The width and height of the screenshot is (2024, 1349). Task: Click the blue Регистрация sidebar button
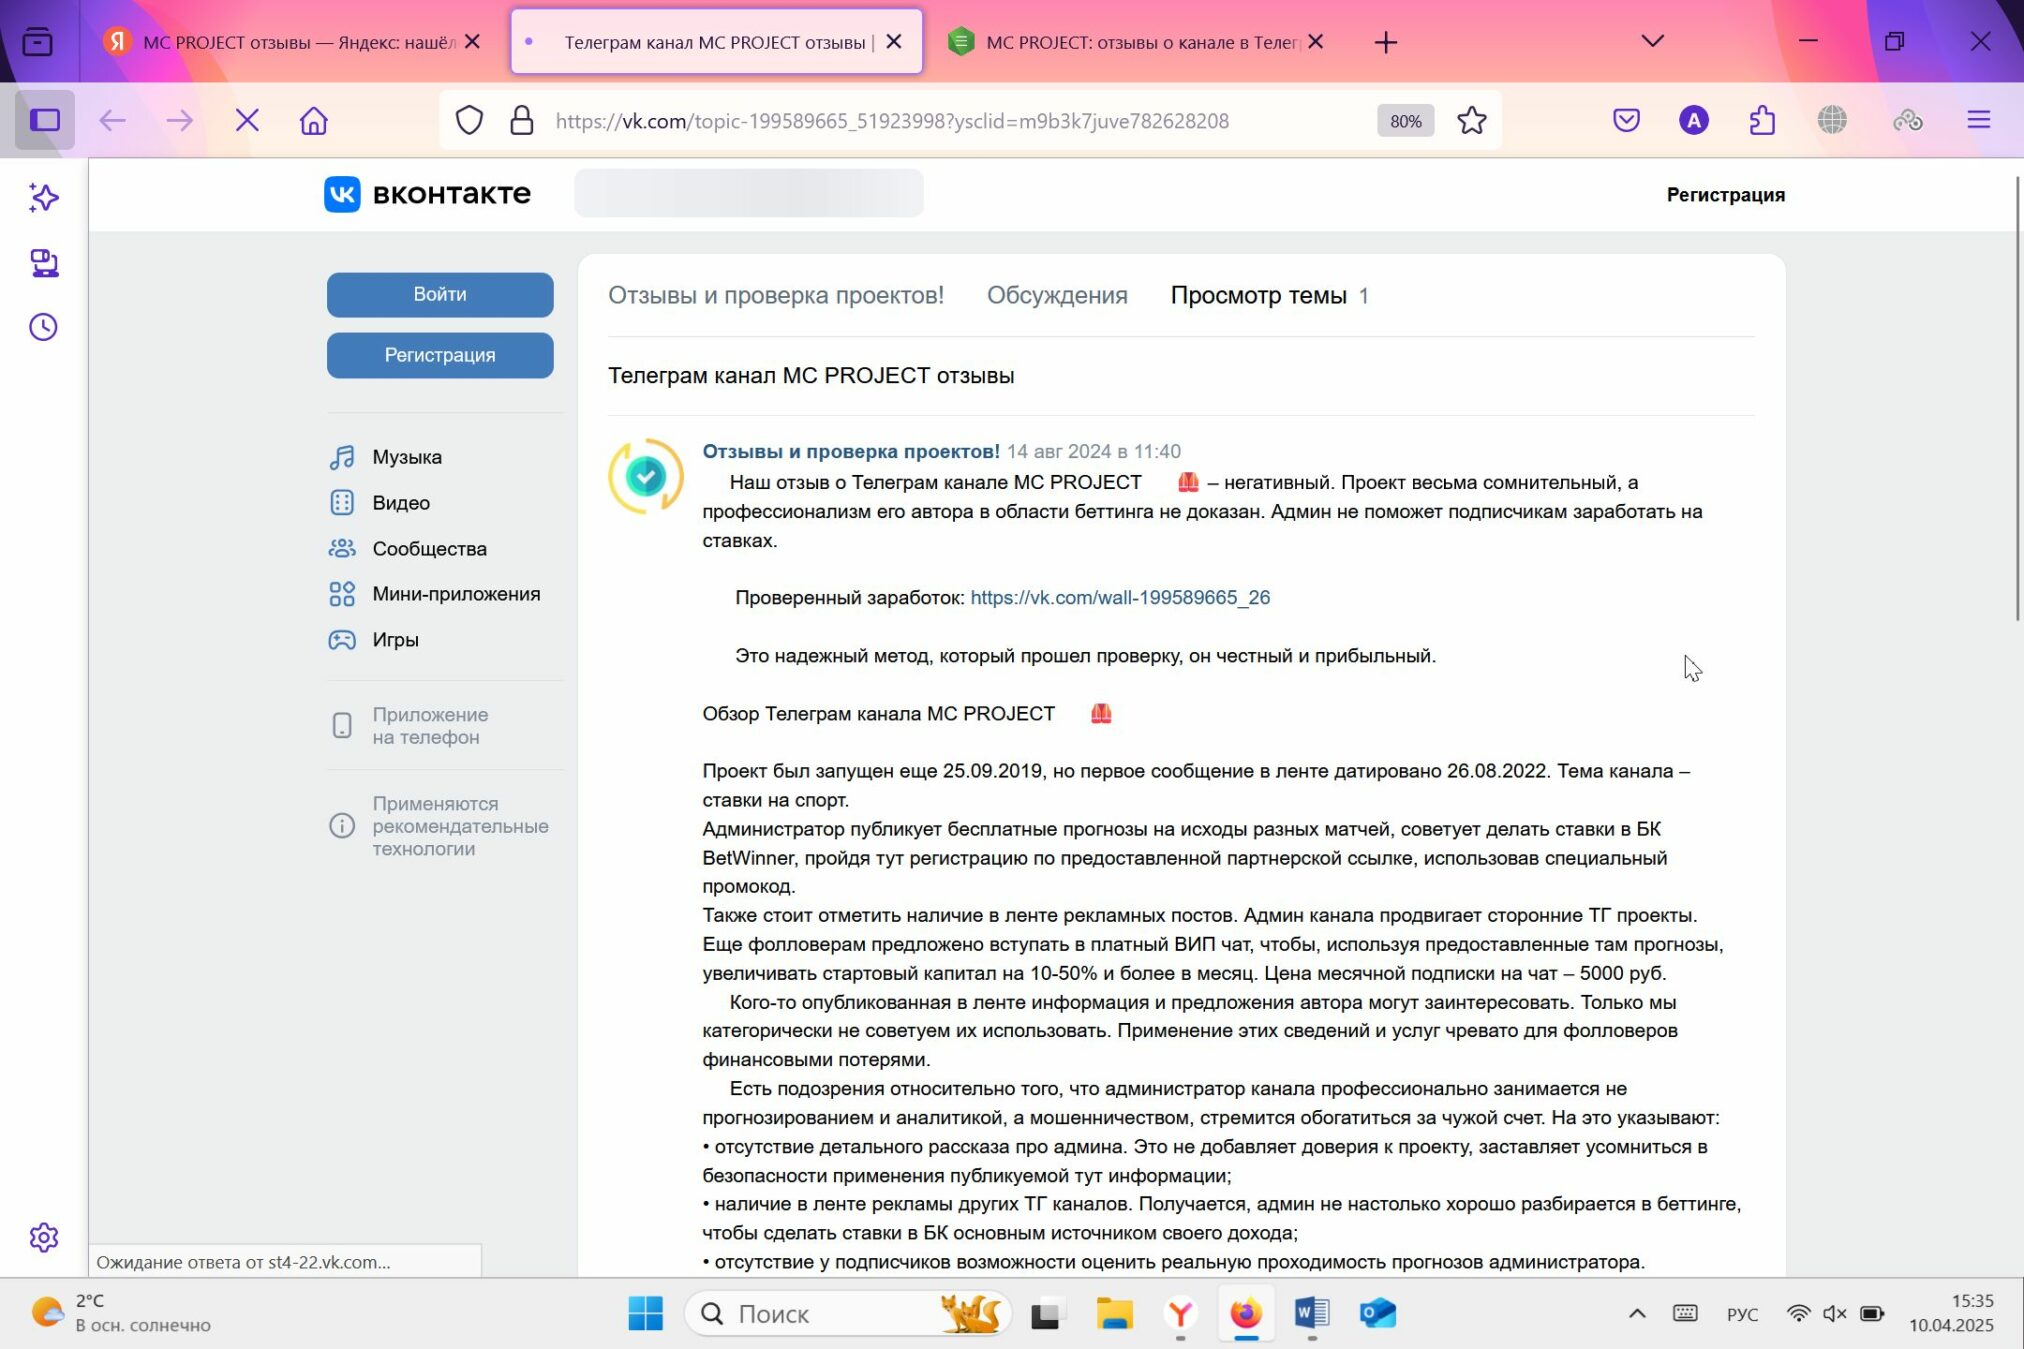point(440,355)
